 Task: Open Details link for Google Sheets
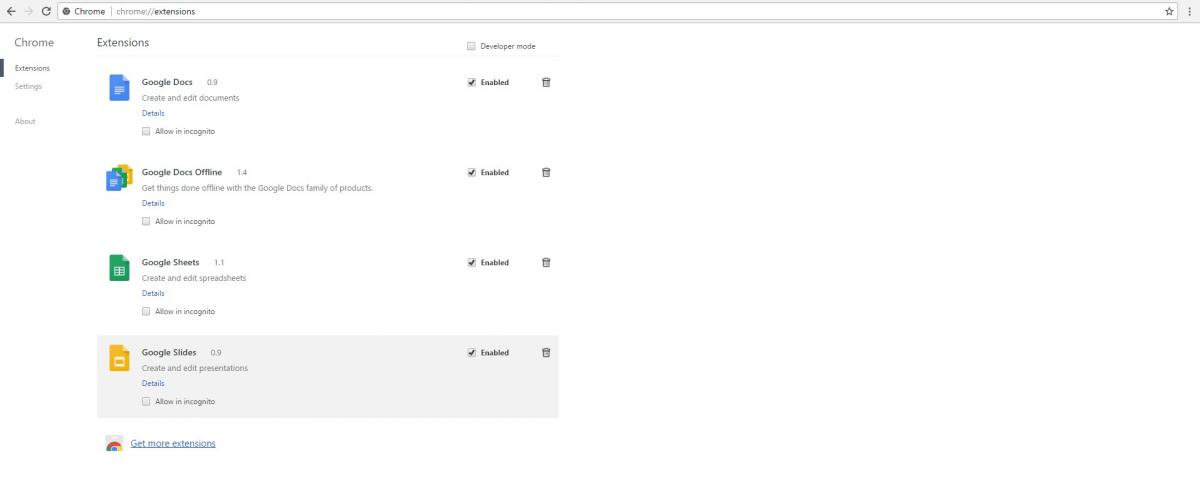(x=153, y=293)
